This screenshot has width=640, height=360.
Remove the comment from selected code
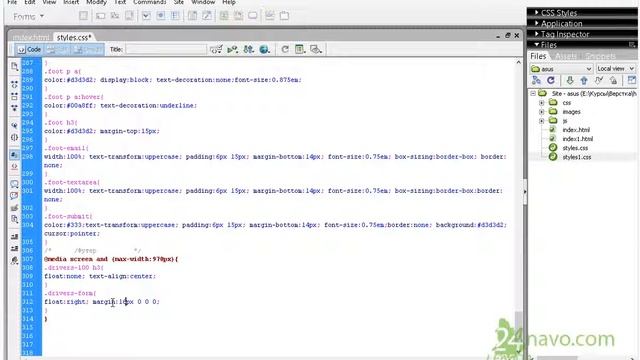[x=14, y=196]
